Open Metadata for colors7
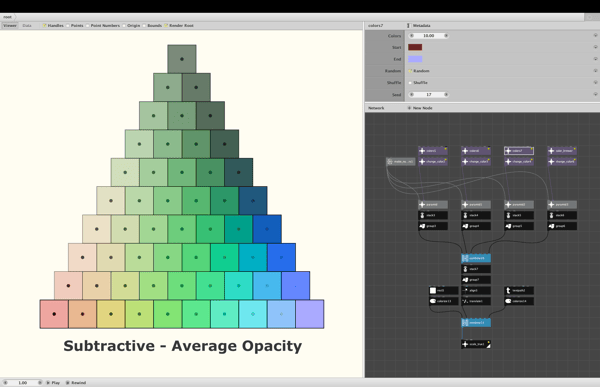600x387 pixels. click(419, 26)
